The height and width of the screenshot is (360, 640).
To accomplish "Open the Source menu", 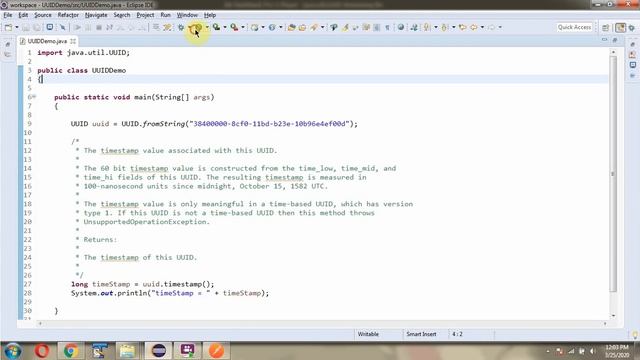I will (x=43, y=15).
